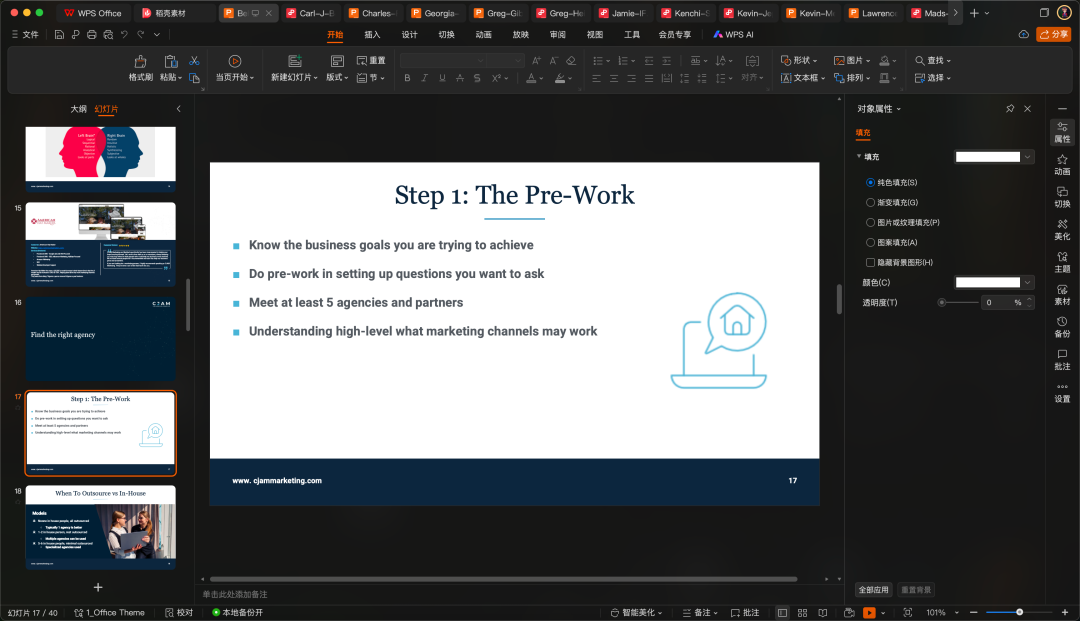Start slideshow from current slide (当页开始)
This screenshot has width=1080, height=621.
[x=235, y=68]
